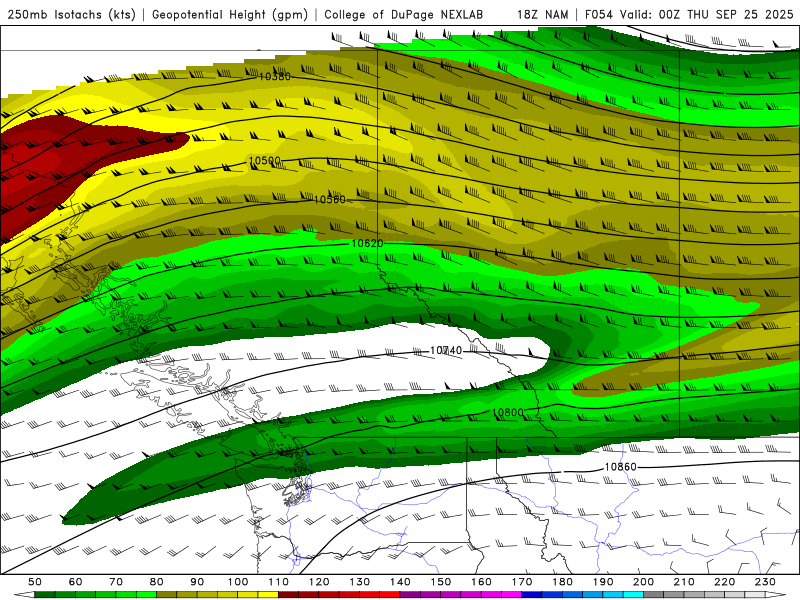800x600 pixels.
Task: Click the cyan swatch in the legend bar
Action: [x=633, y=595]
